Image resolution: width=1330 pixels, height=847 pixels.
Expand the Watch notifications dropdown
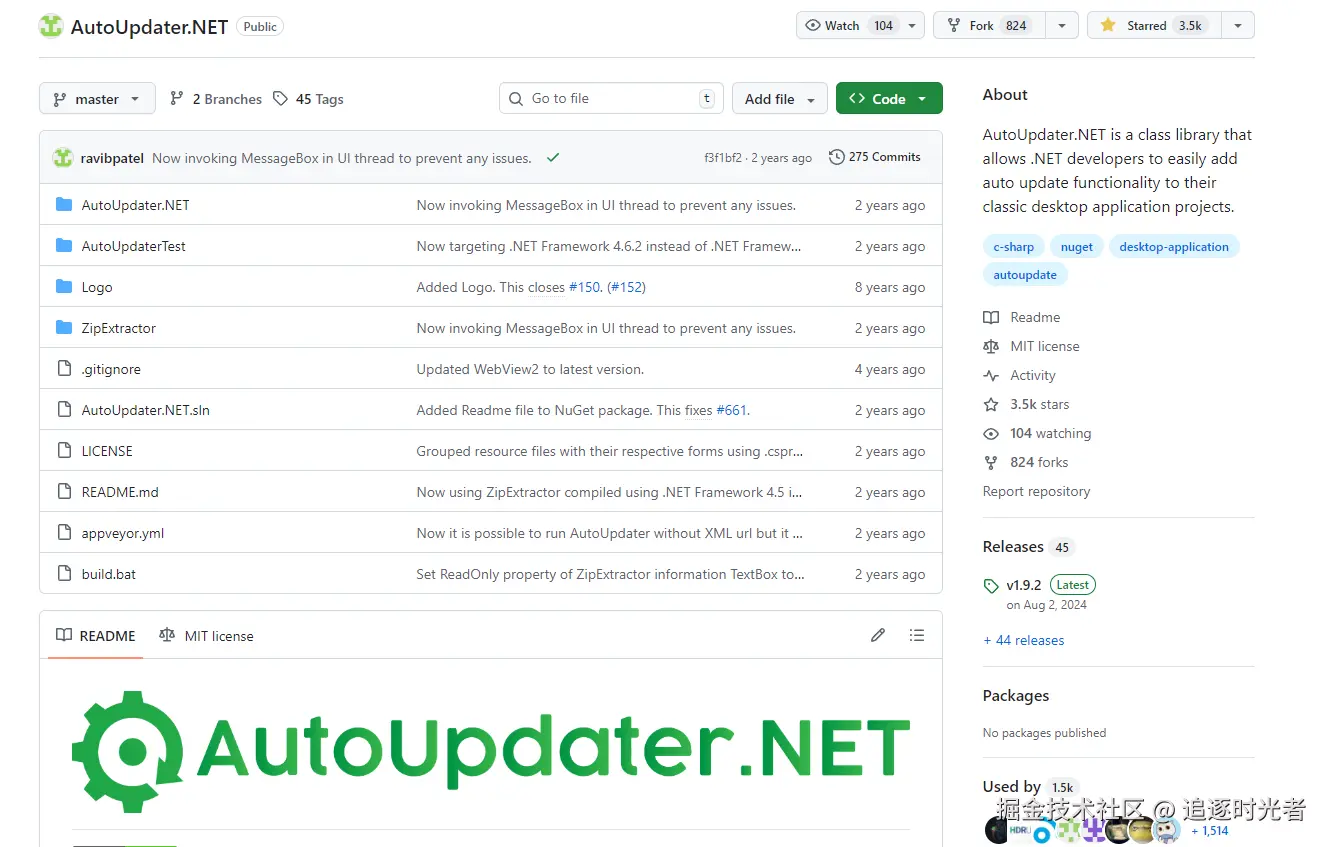click(912, 26)
